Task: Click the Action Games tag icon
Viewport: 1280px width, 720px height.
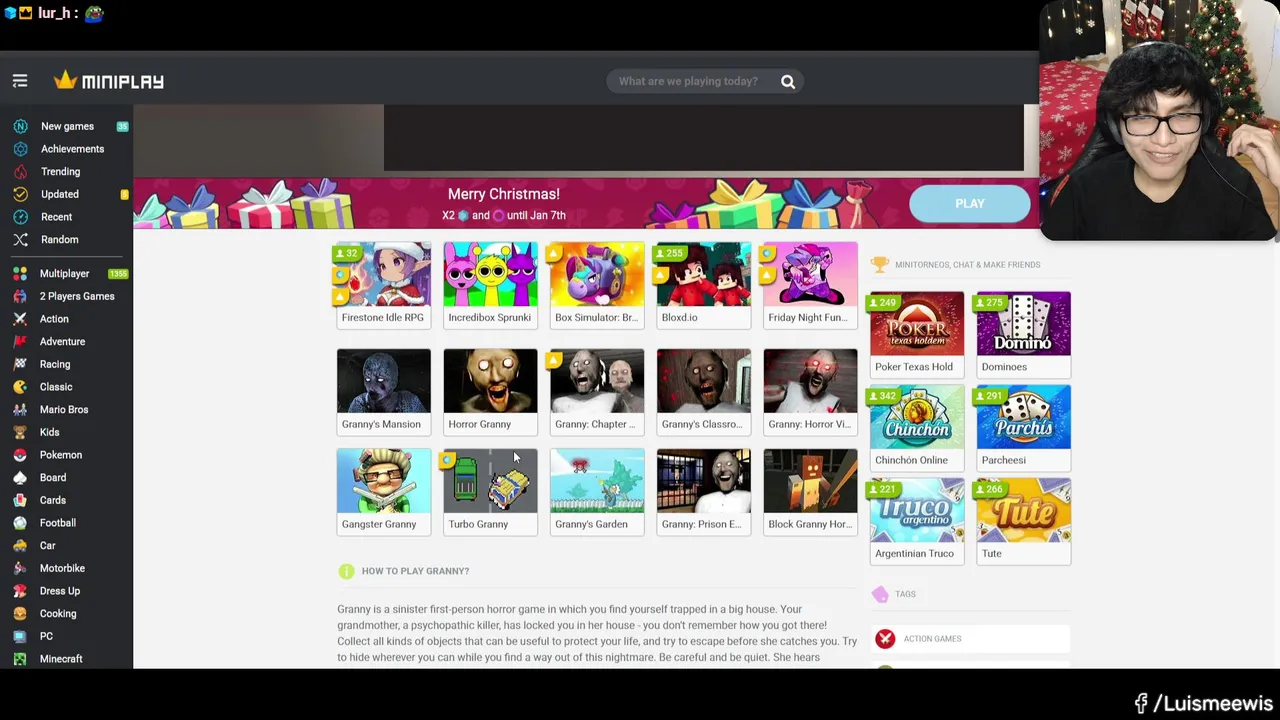Action: (885, 639)
